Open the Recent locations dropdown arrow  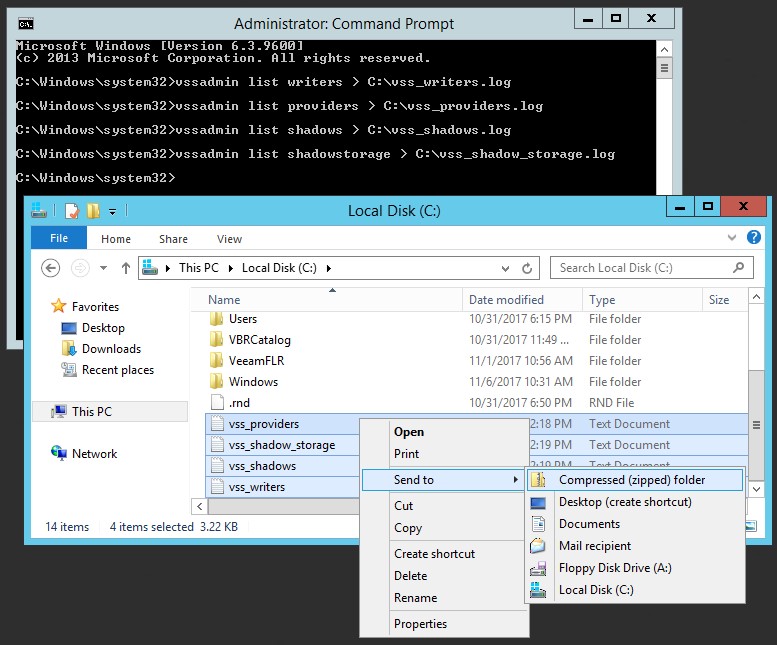[x=103, y=268]
